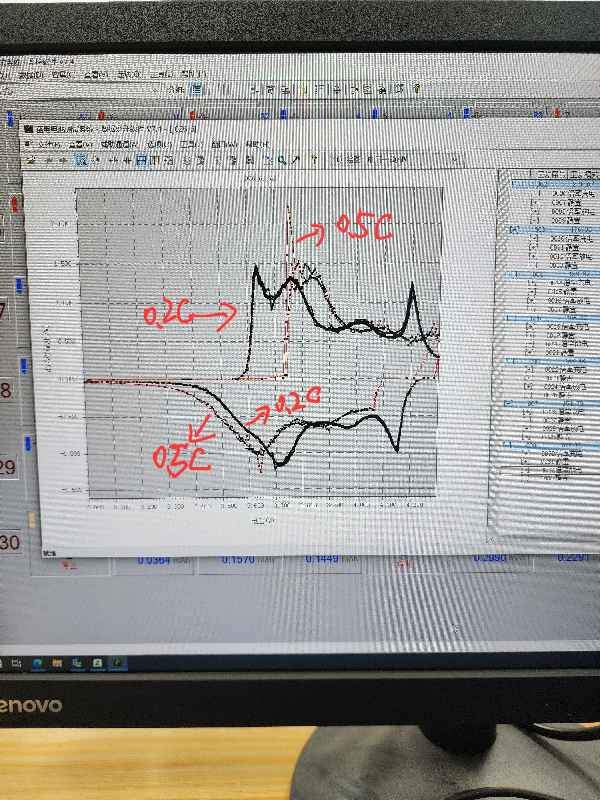Viewport: 600px width, 800px height.
Task: Open the combo box at the right of the chart toolbar
Action: (x=396, y=160)
